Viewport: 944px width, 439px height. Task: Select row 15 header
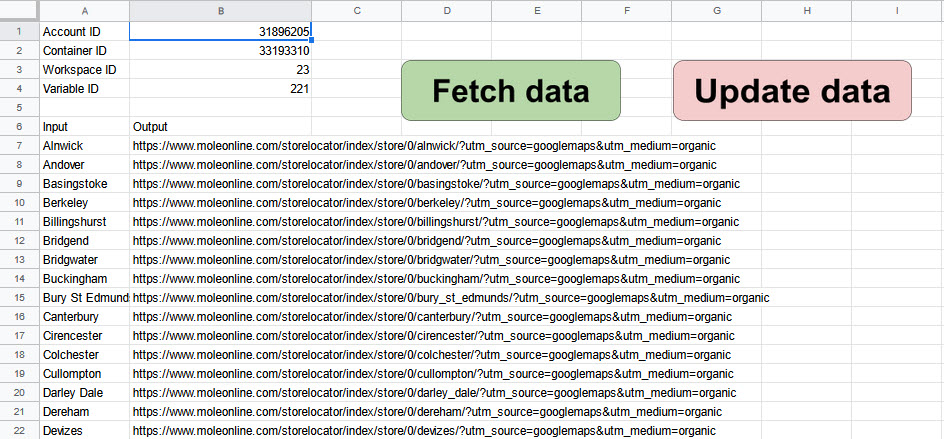tap(19, 298)
